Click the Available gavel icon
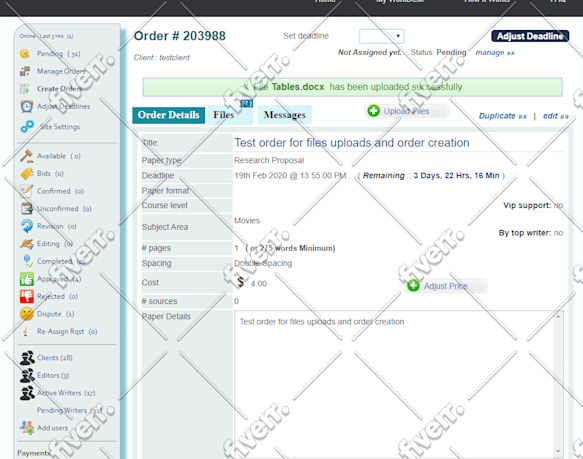 [x=26, y=156]
